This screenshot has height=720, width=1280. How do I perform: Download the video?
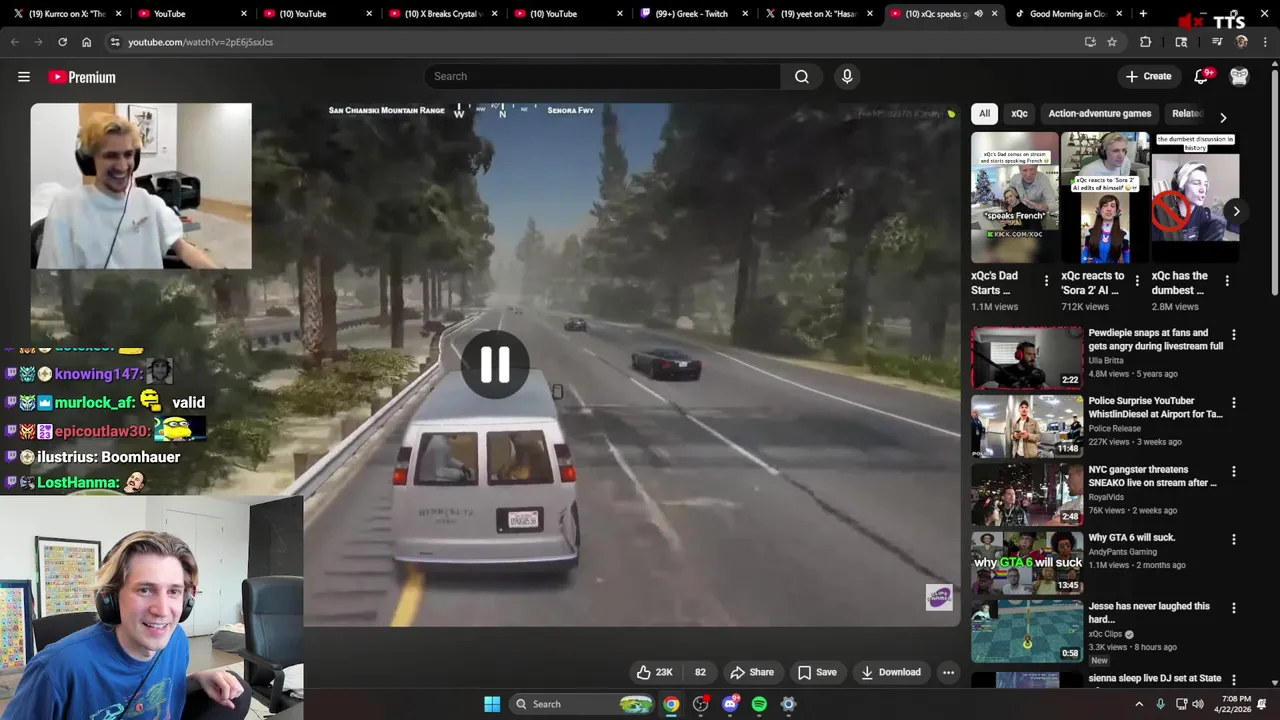click(x=891, y=672)
